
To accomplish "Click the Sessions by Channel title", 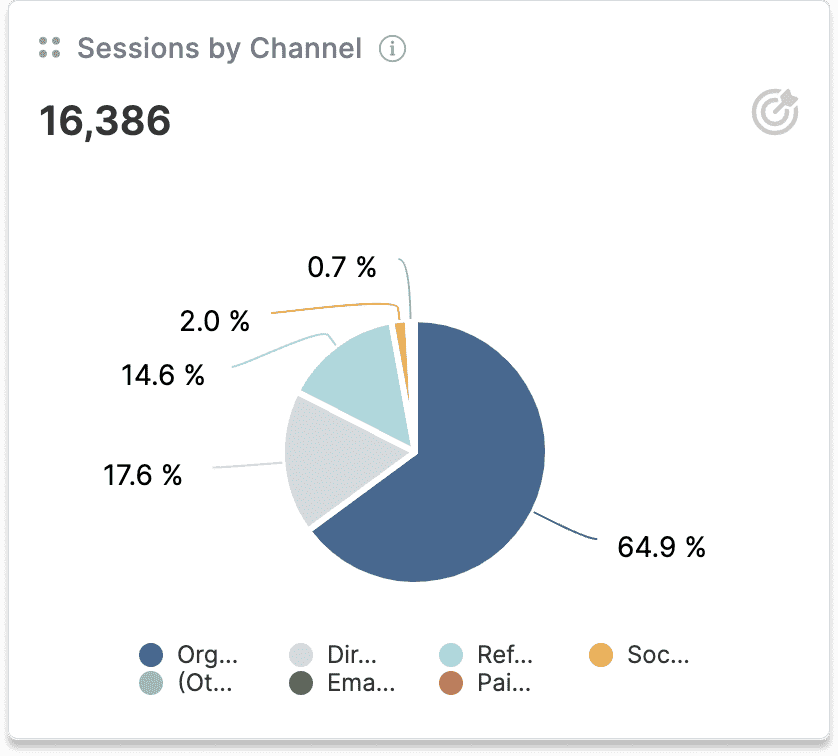I will pos(219,48).
